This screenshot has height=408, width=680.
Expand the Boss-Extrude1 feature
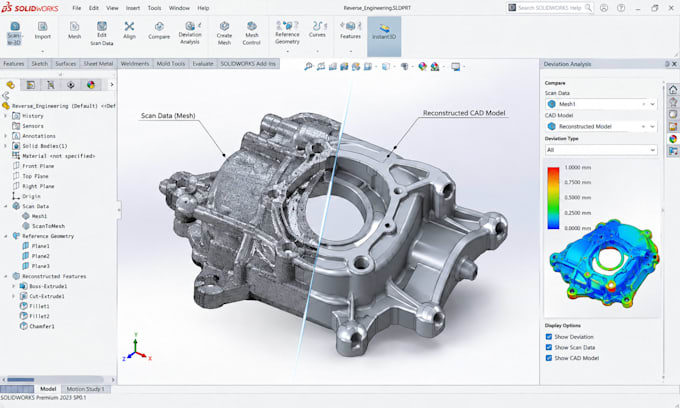13,286
